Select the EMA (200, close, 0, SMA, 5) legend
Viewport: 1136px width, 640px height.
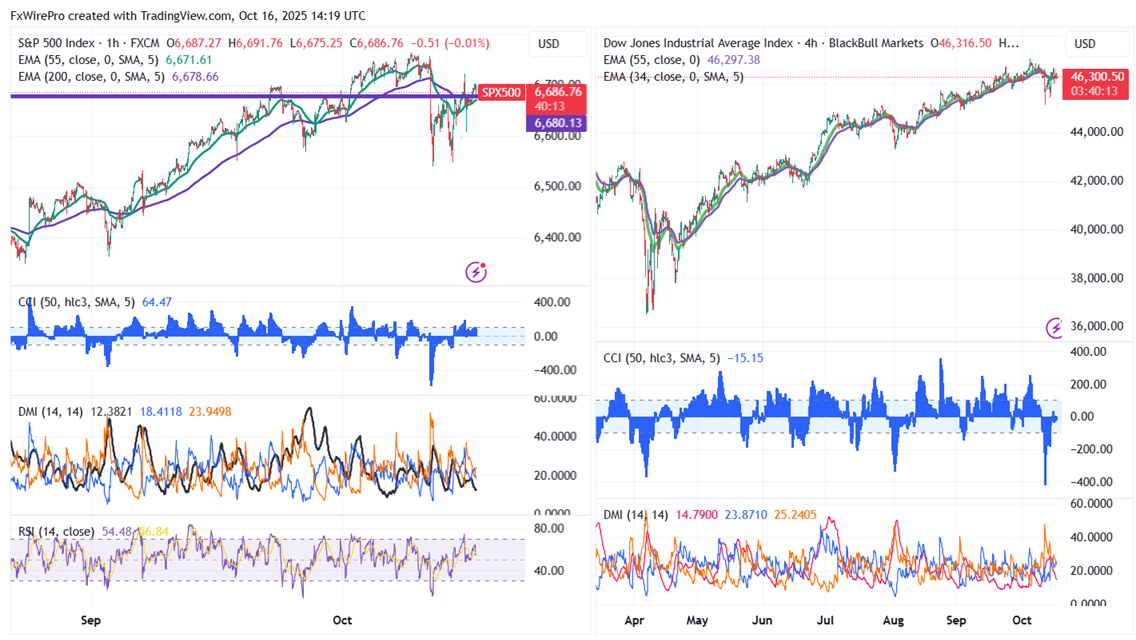93,77
